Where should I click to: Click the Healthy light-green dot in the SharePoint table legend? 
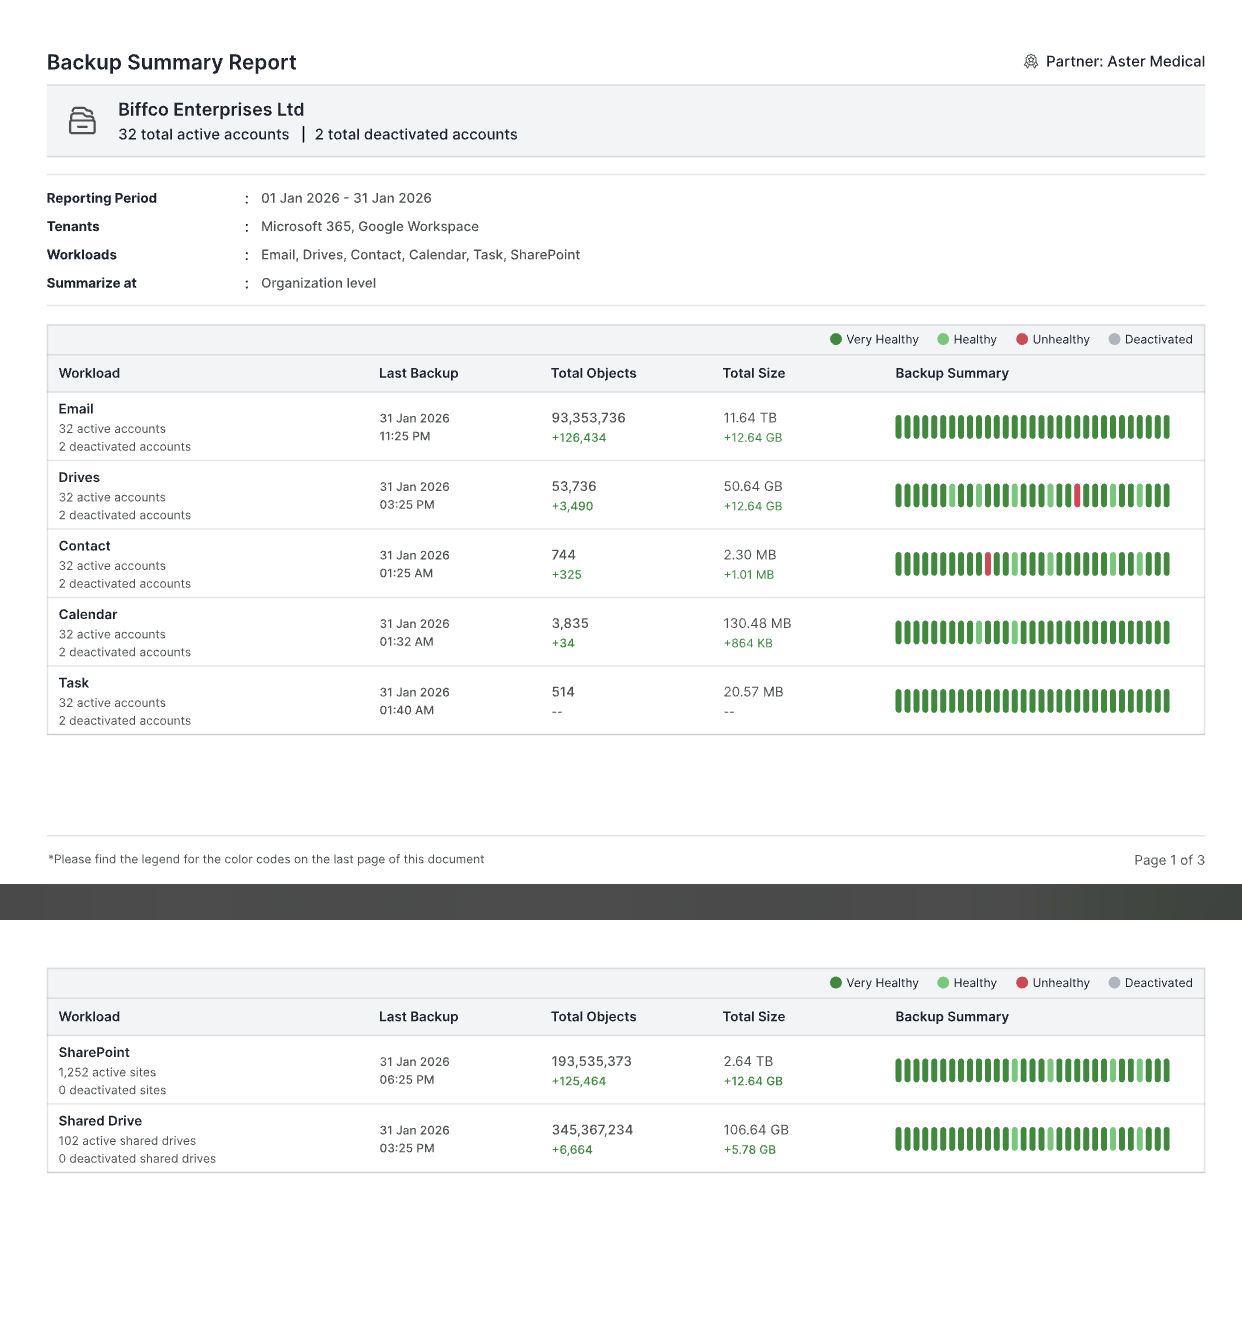[x=943, y=983]
